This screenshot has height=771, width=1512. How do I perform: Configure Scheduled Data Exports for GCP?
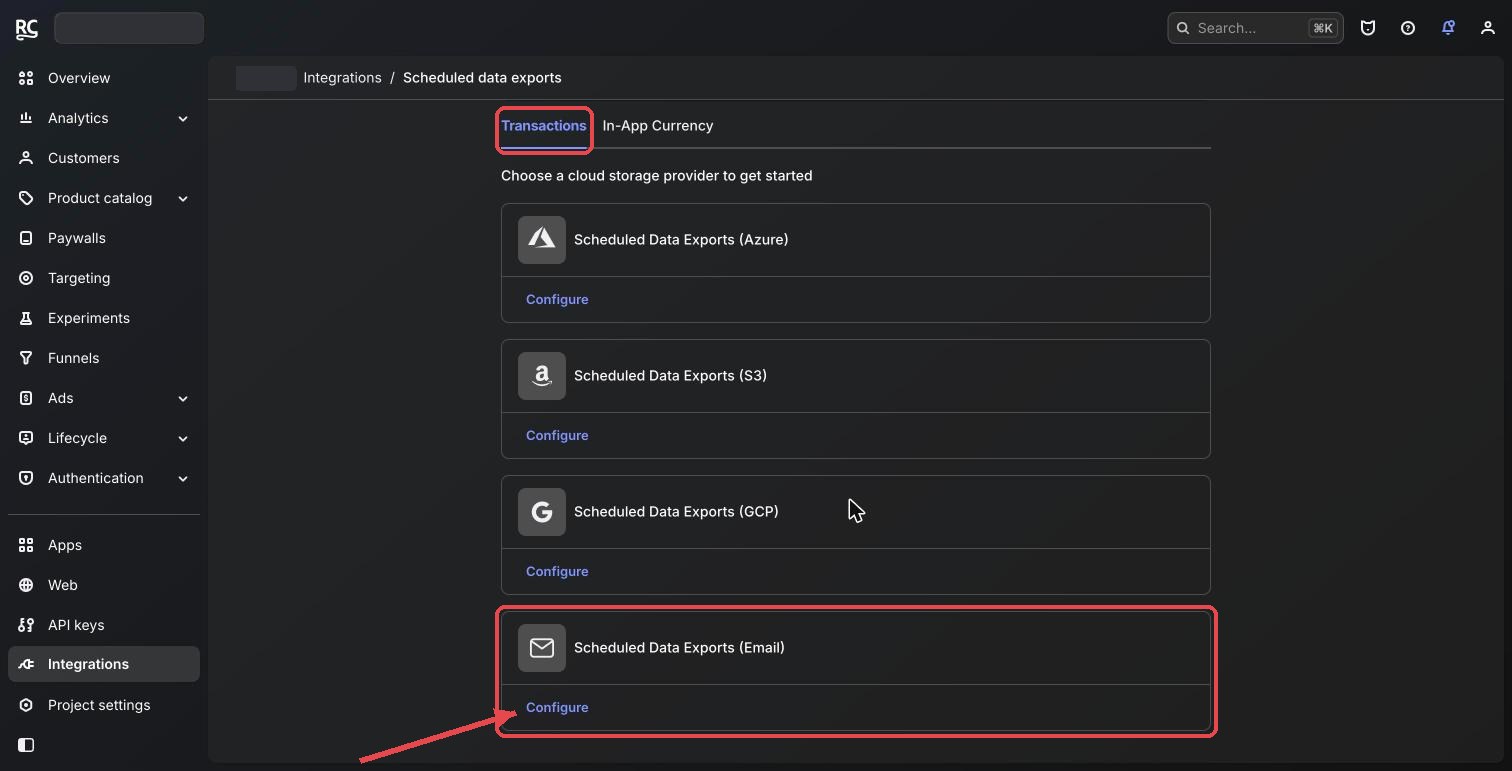(x=557, y=572)
